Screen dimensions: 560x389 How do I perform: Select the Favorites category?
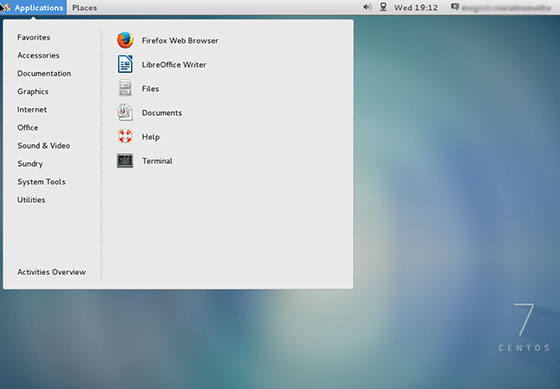[34, 37]
